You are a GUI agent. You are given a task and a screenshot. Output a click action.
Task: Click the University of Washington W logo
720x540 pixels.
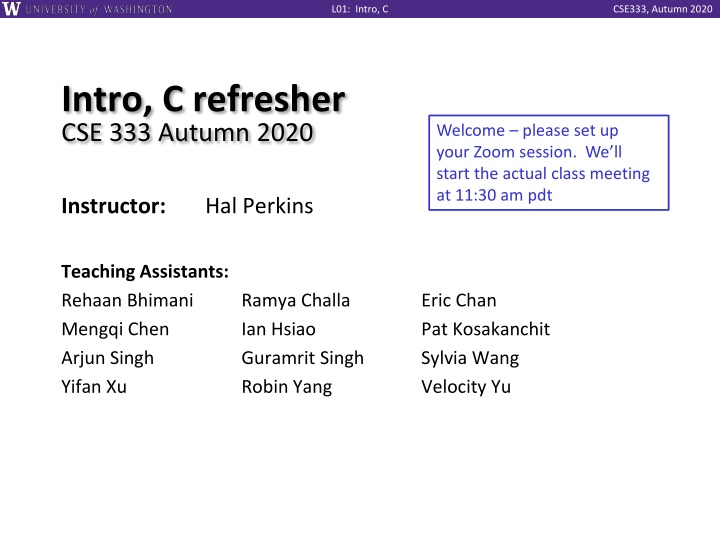click(x=11, y=8)
